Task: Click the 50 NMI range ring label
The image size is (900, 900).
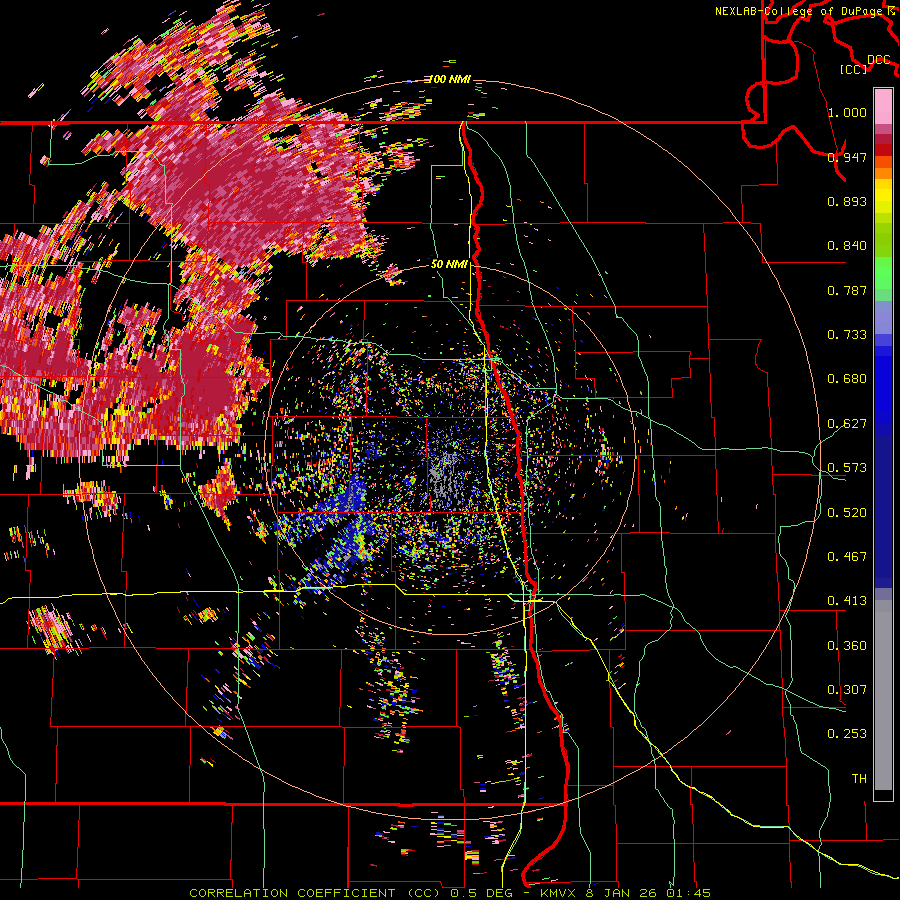Action: tap(449, 264)
